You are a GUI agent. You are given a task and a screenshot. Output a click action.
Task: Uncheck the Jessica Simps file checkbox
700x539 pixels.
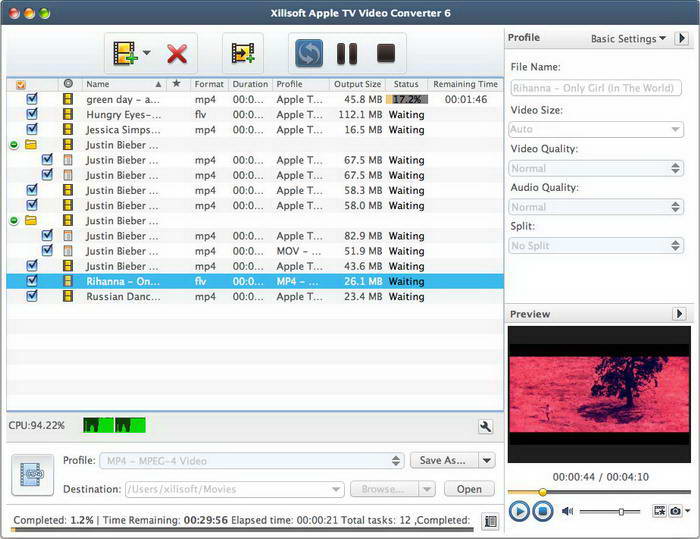[32, 130]
